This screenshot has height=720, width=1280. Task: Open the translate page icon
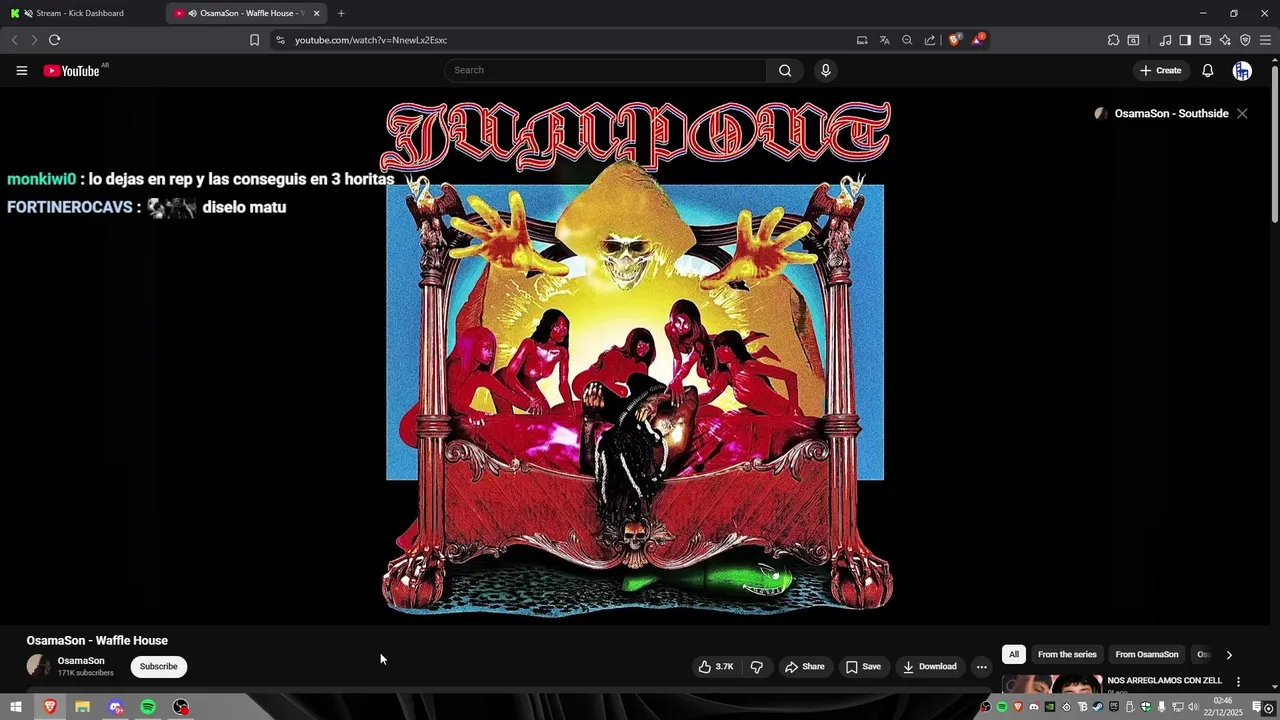[x=884, y=40]
